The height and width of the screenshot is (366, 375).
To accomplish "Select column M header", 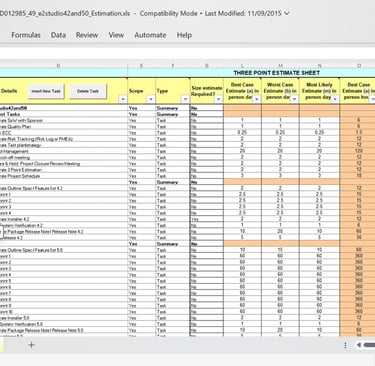I will pyautogui.click(x=280, y=66).
